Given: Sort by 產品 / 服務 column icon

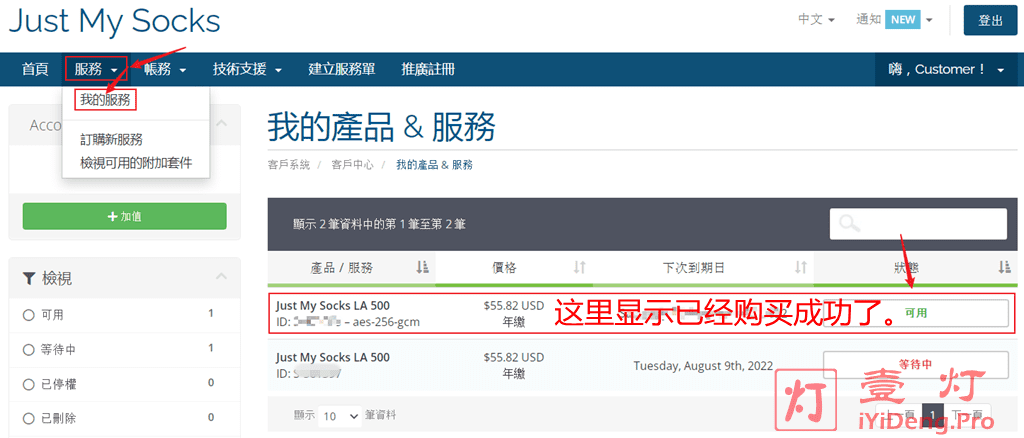Looking at the screenshot, I should pyautogui.click(x=422, y=267).
